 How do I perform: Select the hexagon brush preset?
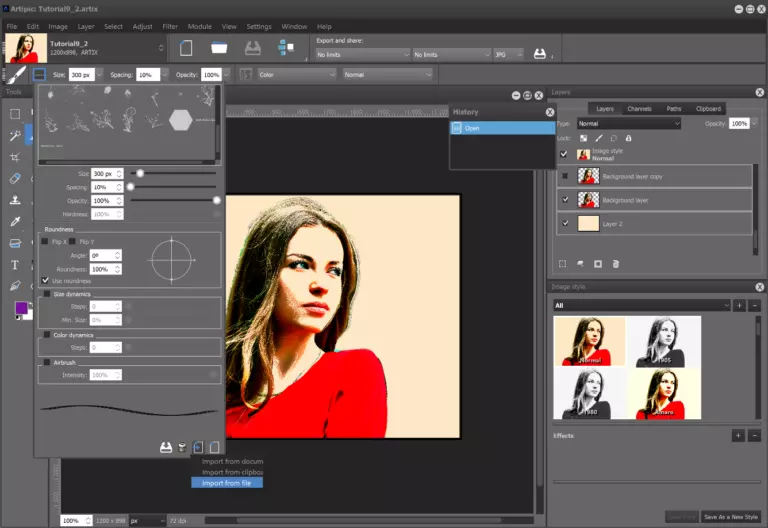coord(180,120)
